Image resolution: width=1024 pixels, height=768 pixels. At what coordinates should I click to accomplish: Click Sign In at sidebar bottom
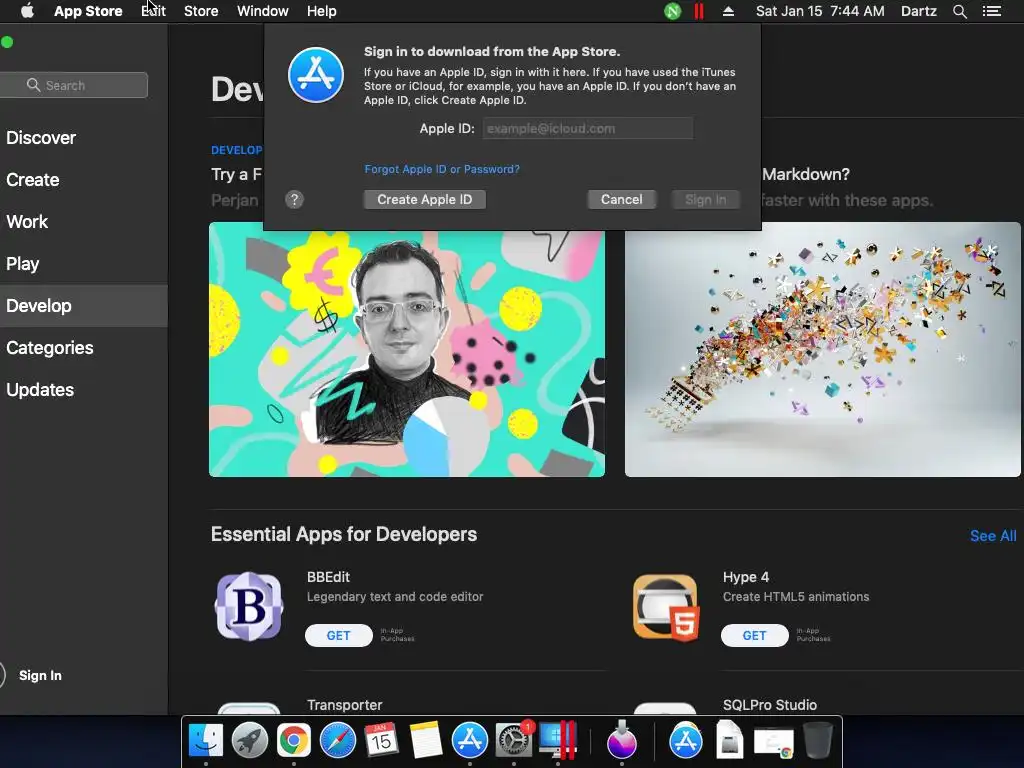[x=40, y=675]
